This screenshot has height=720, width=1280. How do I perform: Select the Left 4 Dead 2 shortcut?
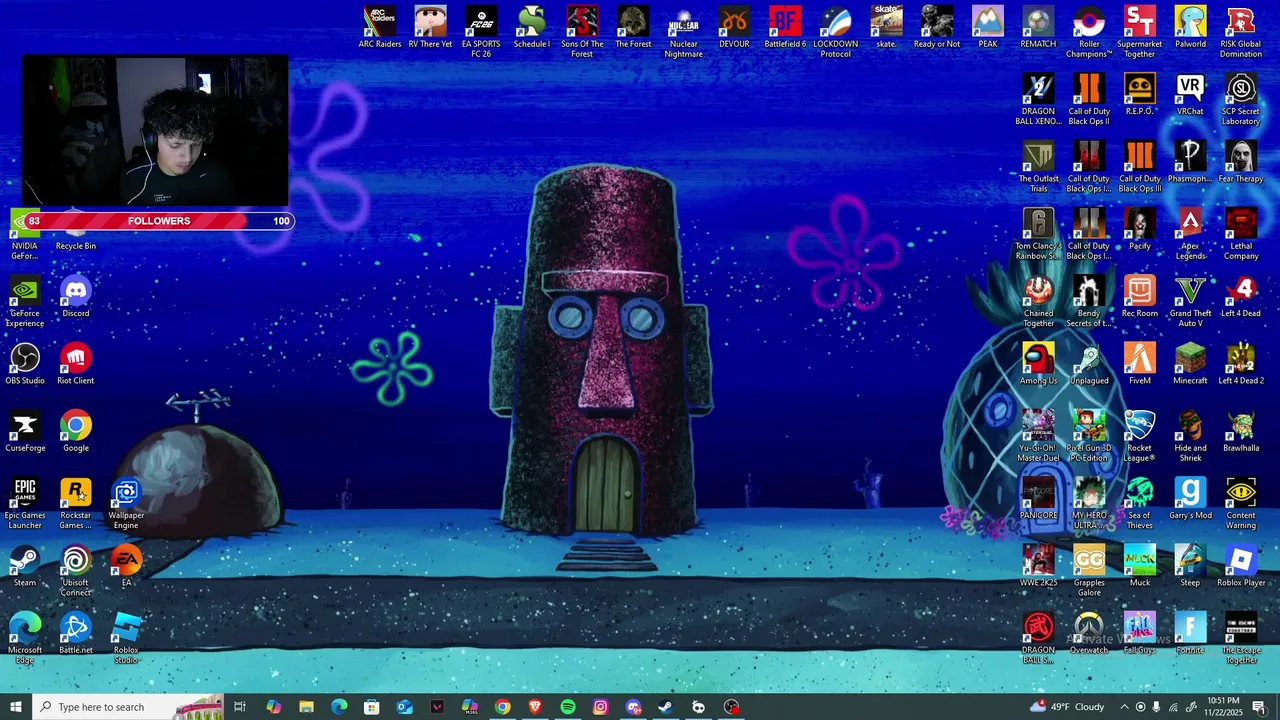tap(1241, 363)
